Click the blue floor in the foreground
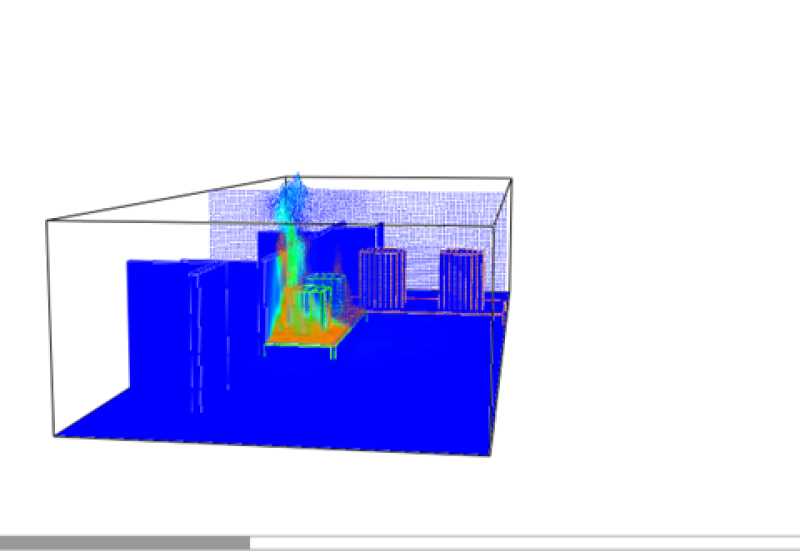This screenshot has width=800, height=551. 300,410
